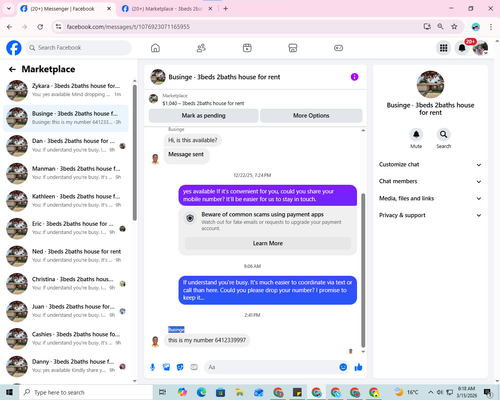Viewport: 500px width, 400px height.
Task: Expand Privacy & support section
Action: (430, 215)
